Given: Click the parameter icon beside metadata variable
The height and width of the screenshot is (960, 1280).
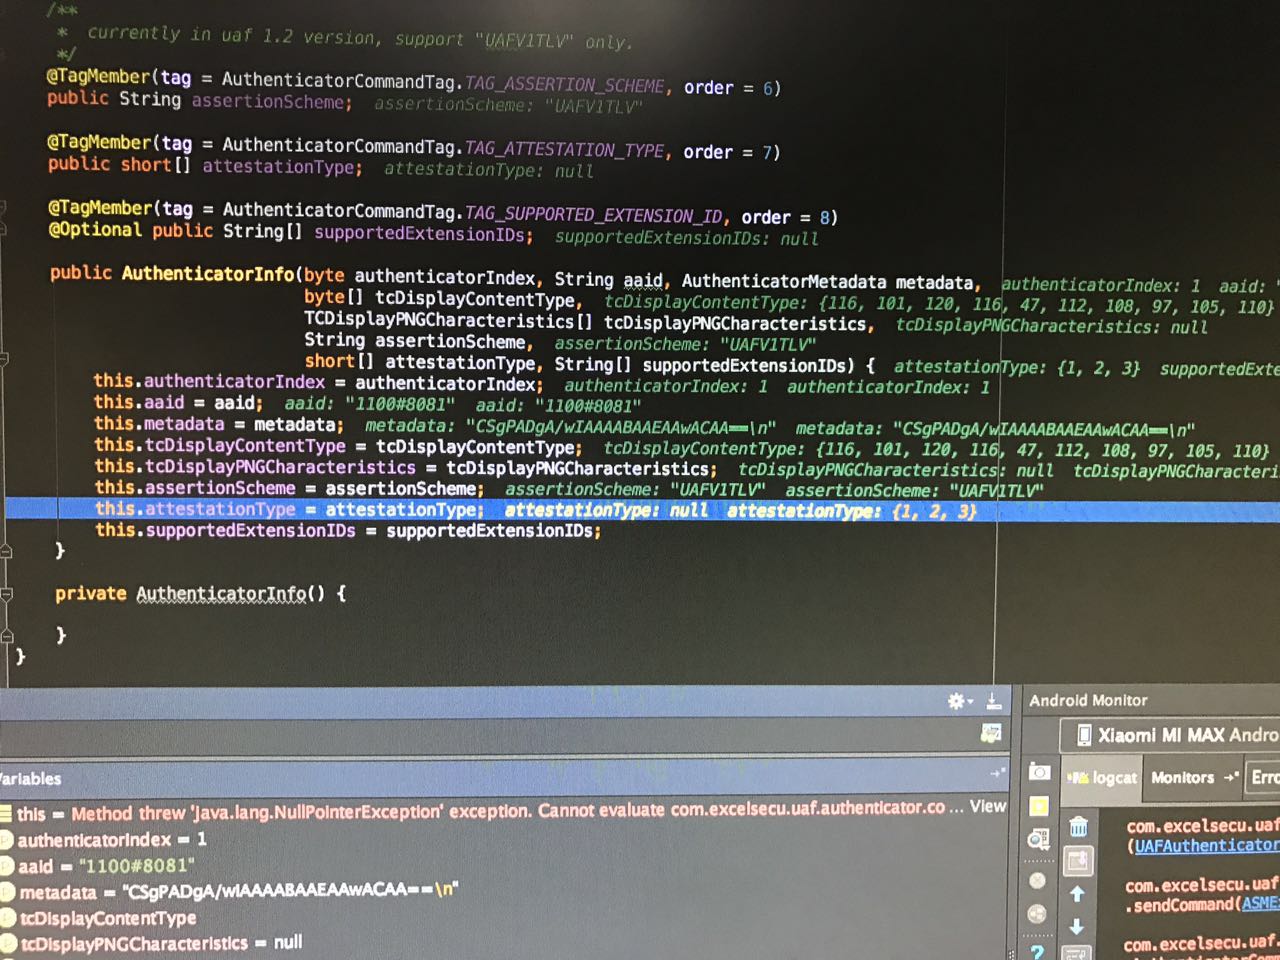Looking at the screenshot, I should 6,892.
